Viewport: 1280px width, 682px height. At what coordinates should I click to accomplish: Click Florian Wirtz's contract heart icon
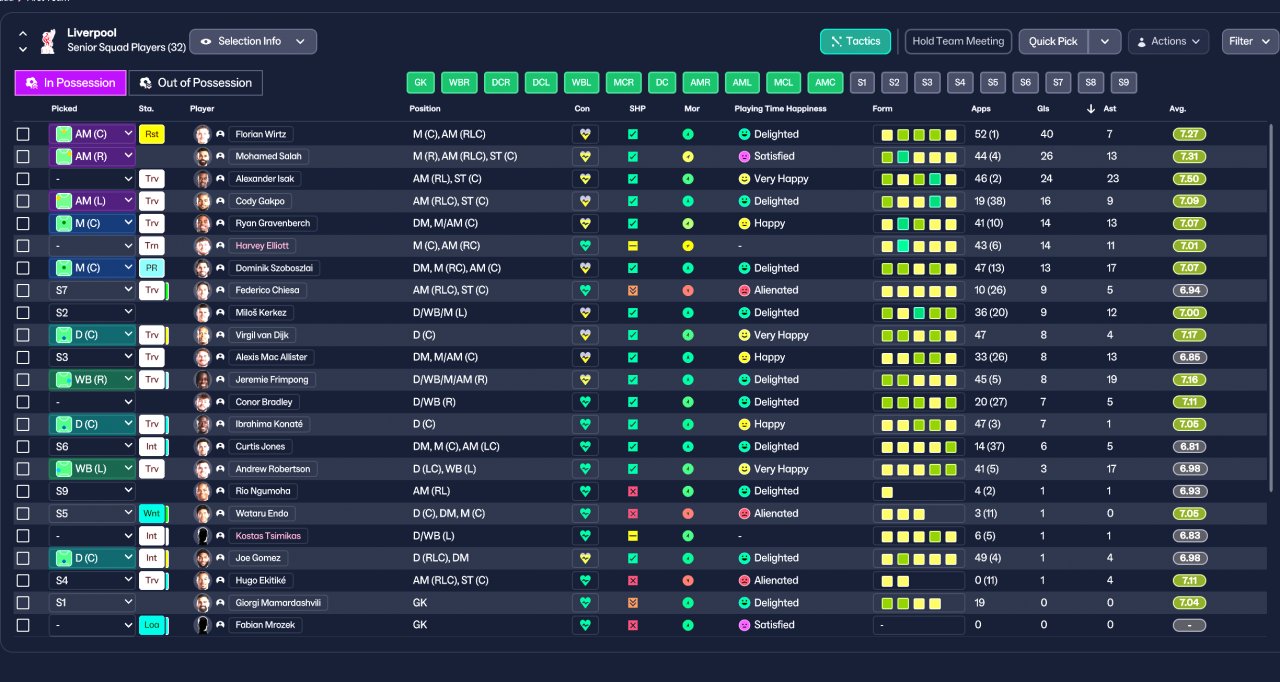(585, 134)
